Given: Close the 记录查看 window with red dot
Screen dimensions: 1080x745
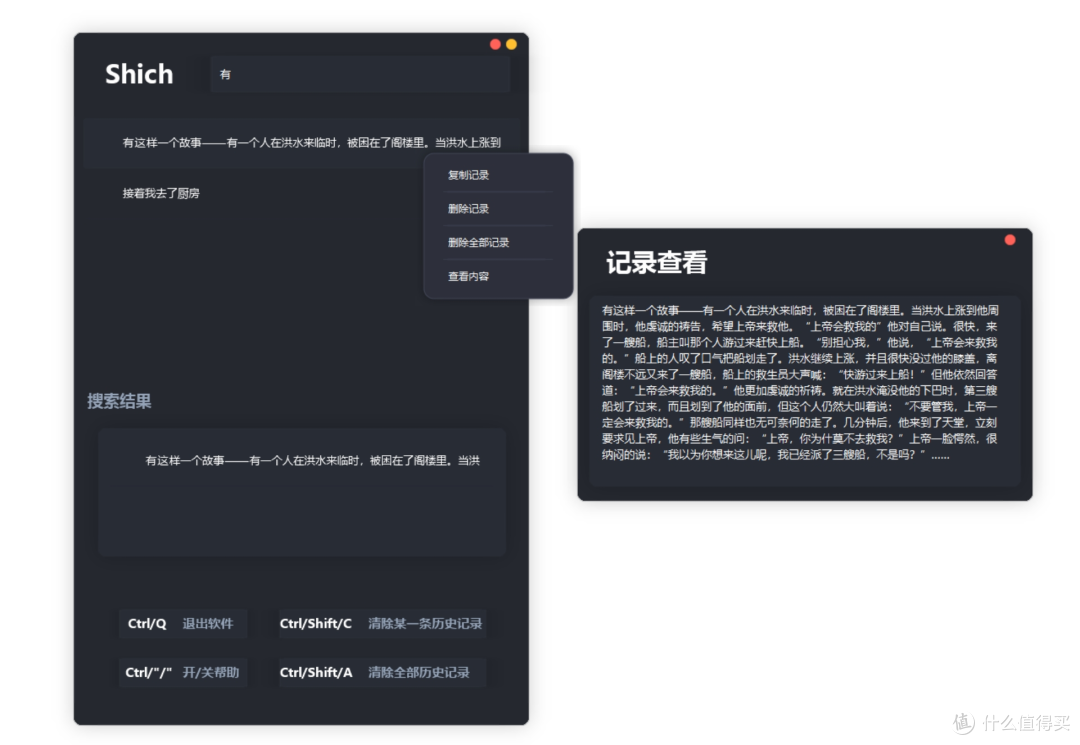Looking at the screenshot, I should point(1010,240).
